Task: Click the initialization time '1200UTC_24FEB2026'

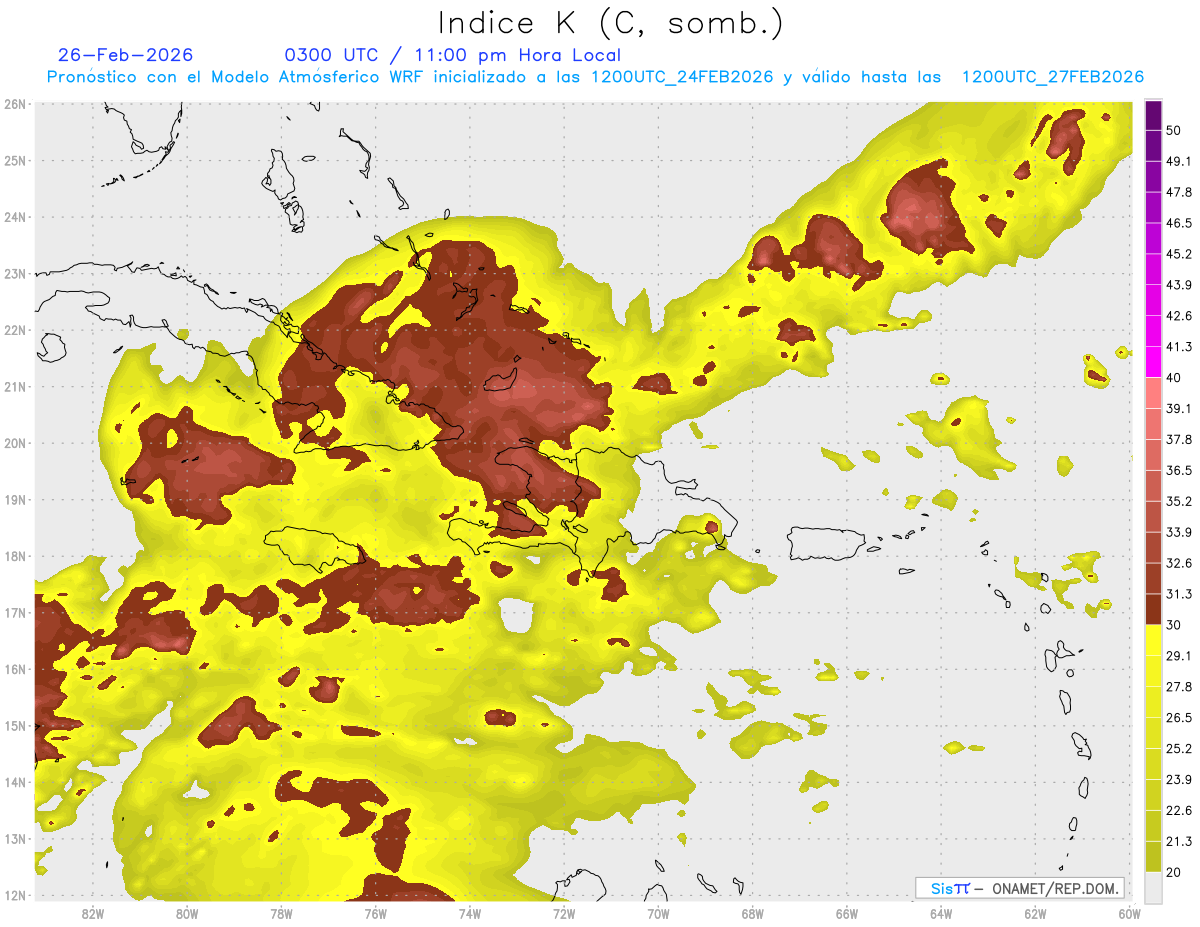Action: tap(682, 77)
